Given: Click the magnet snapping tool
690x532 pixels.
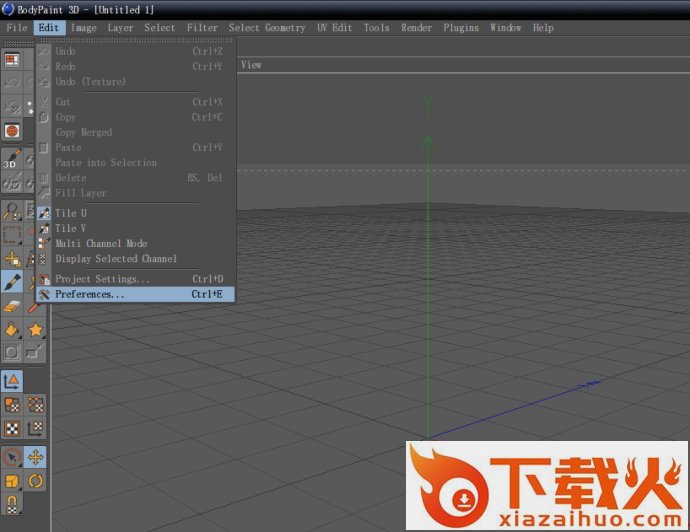Looking at the screenshot, I should click(x=12, y=505).
